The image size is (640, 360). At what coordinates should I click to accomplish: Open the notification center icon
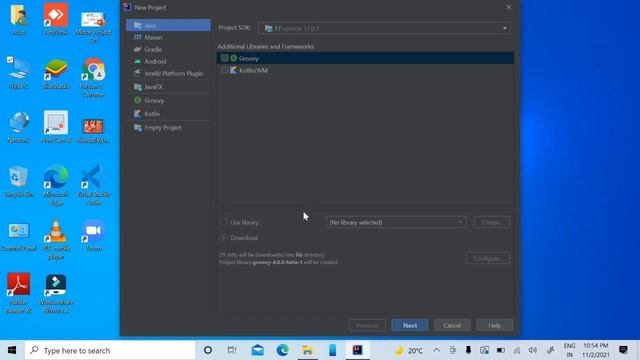623,350
